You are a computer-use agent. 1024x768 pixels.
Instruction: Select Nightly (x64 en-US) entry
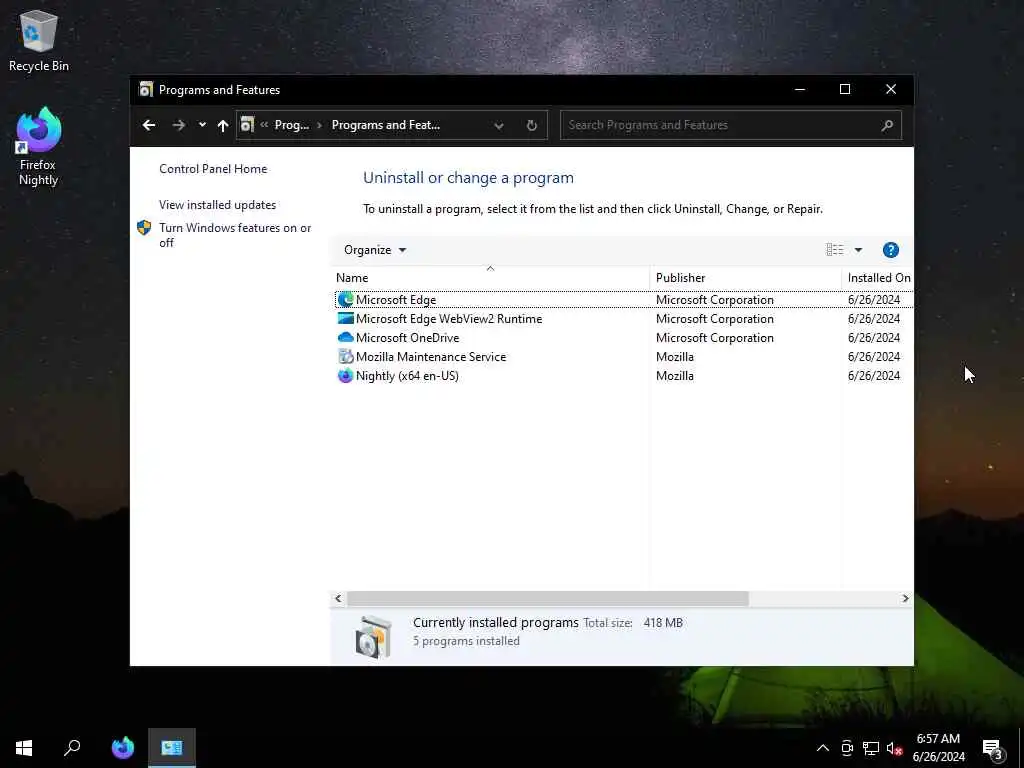tap(624, 376)
